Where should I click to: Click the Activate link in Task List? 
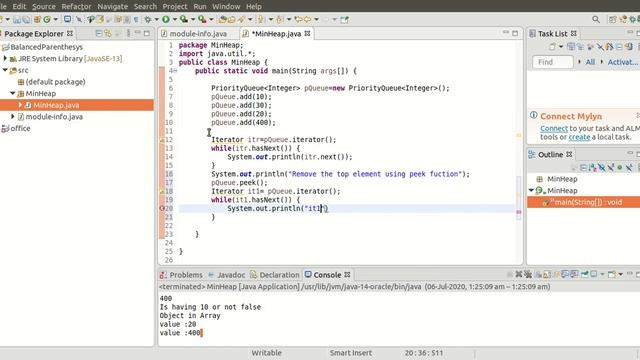[x=622, y=62]
